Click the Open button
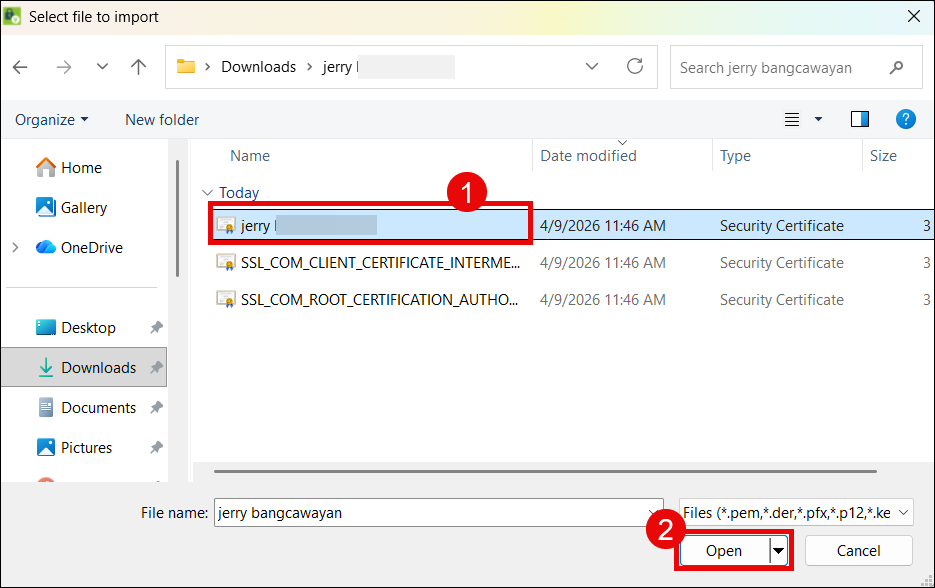The image size is (935, 588). tap(723, 551)
